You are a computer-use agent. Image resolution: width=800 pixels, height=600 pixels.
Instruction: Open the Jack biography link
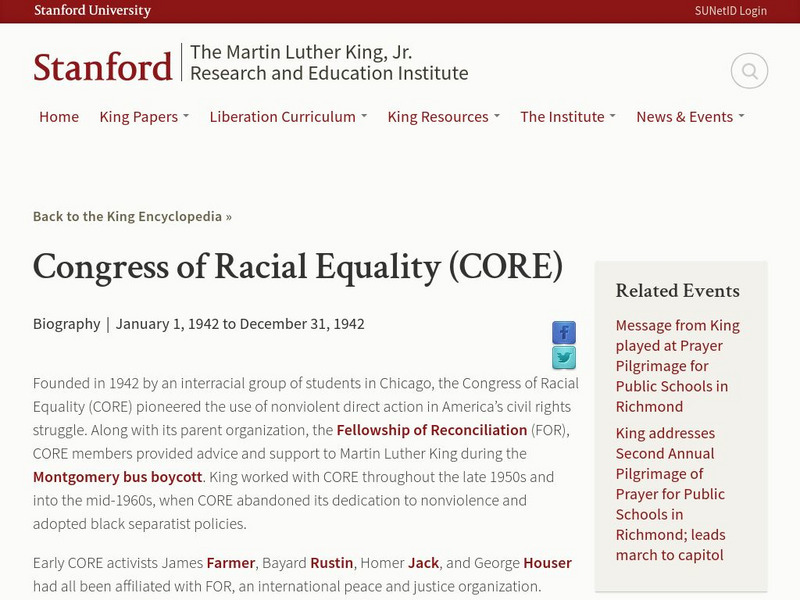[x=423, y=563]
